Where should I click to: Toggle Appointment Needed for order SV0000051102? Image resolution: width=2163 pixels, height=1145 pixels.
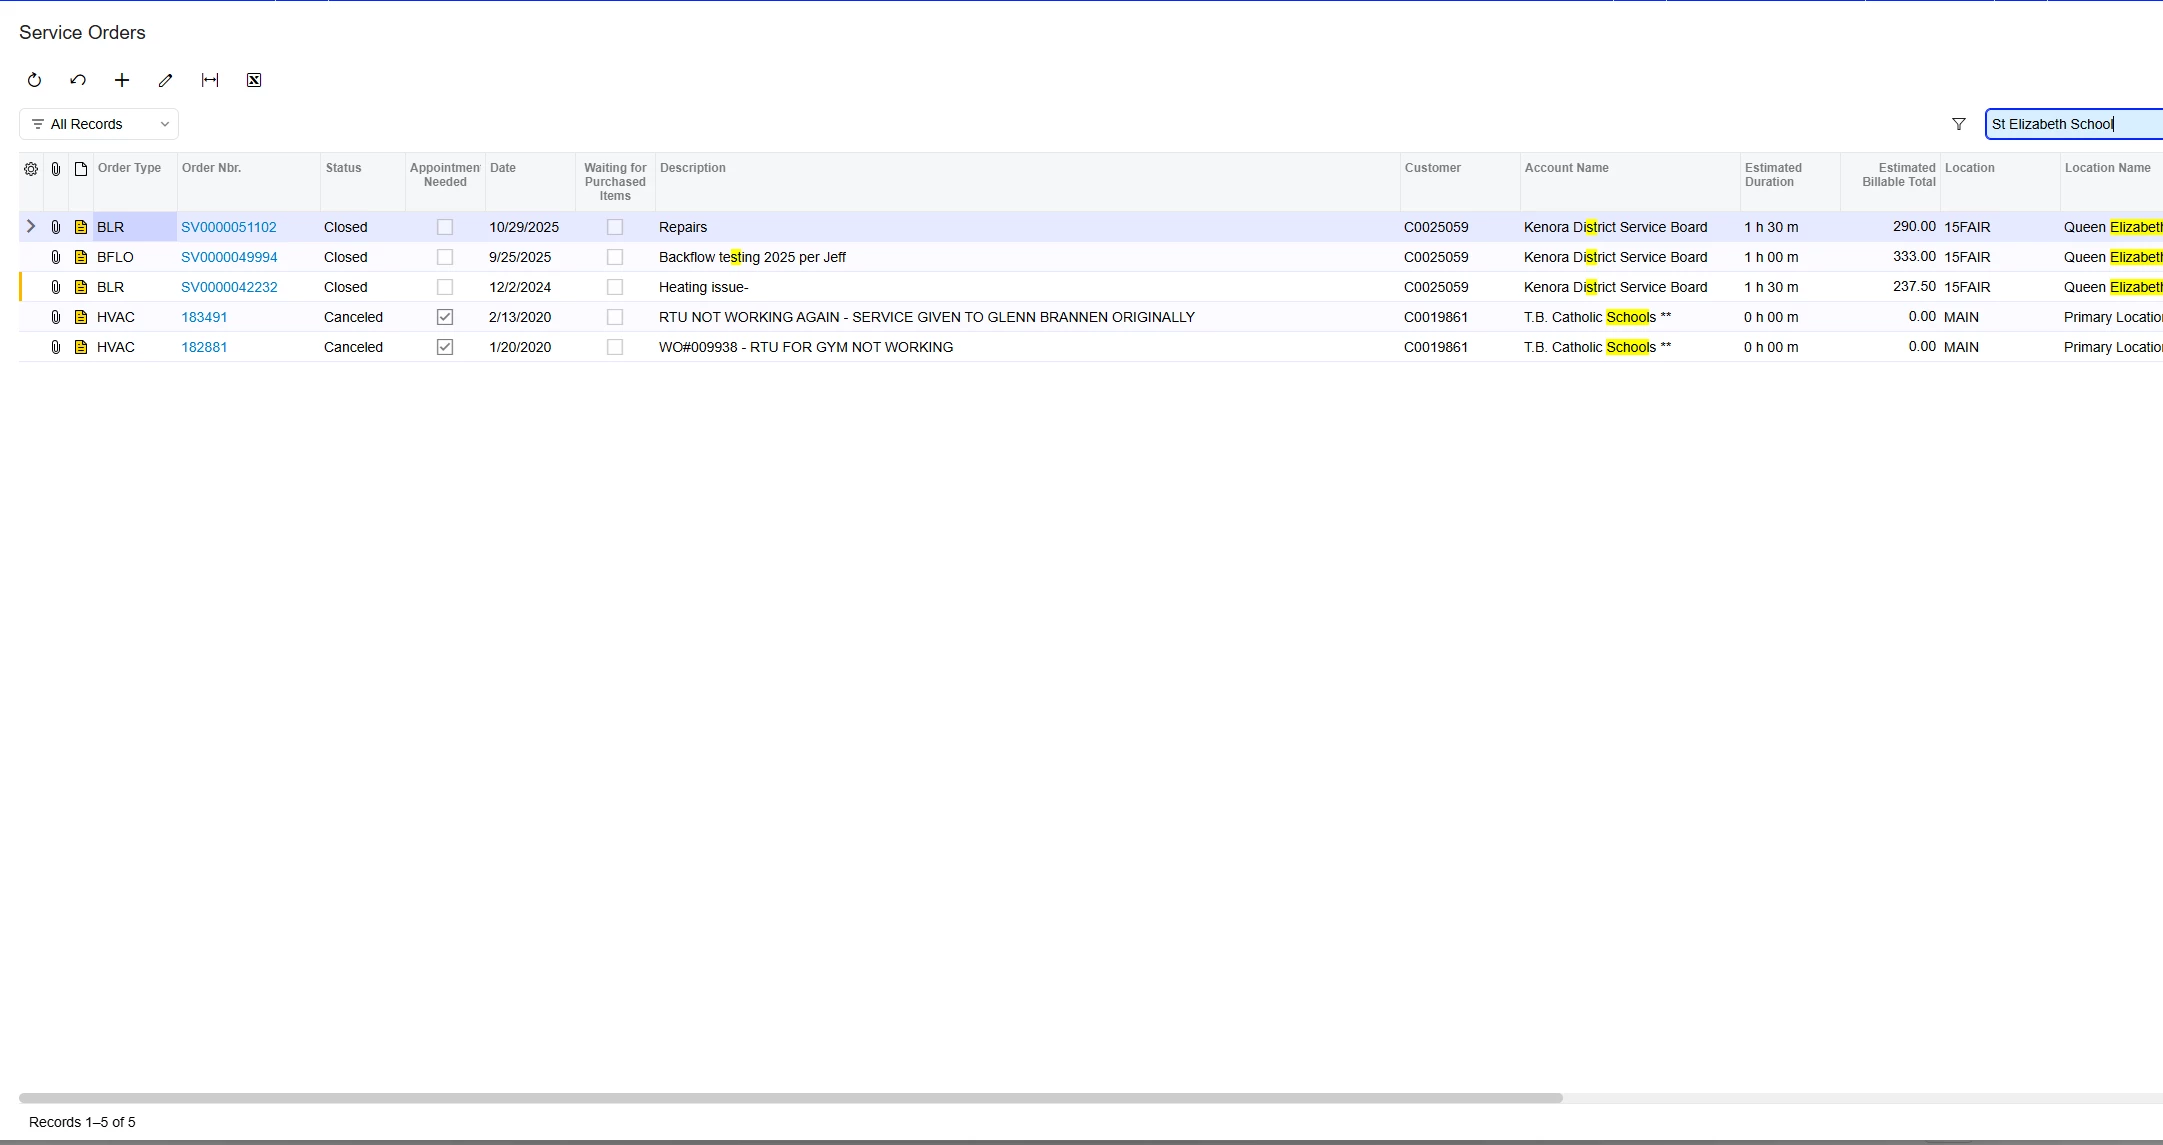coord(445,227)
